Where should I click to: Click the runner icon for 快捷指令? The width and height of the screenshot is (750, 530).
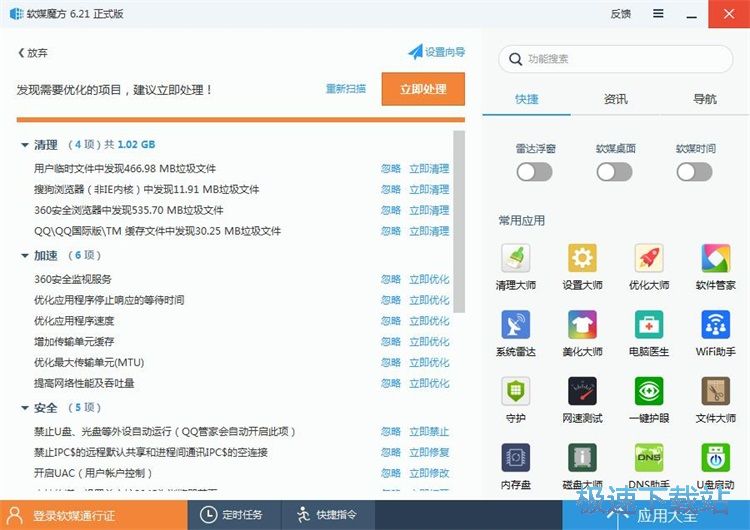pyautogui.click(x=303, y=515)
